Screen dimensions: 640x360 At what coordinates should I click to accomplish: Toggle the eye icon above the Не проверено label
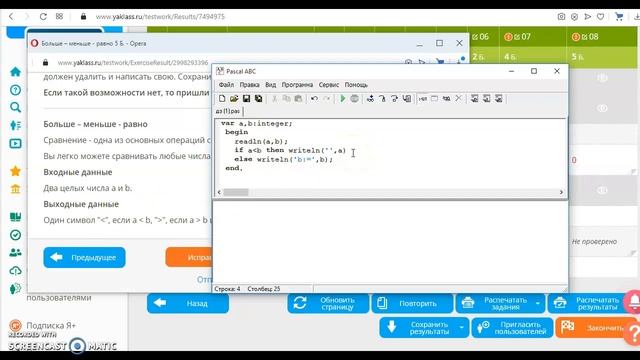point(602,191)
